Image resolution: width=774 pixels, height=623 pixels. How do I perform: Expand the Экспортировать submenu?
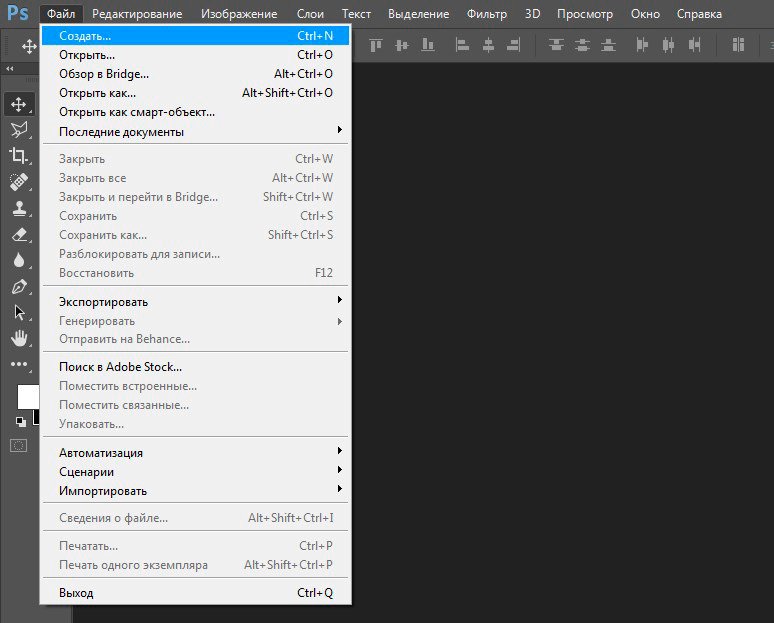[x=195, y=302]
